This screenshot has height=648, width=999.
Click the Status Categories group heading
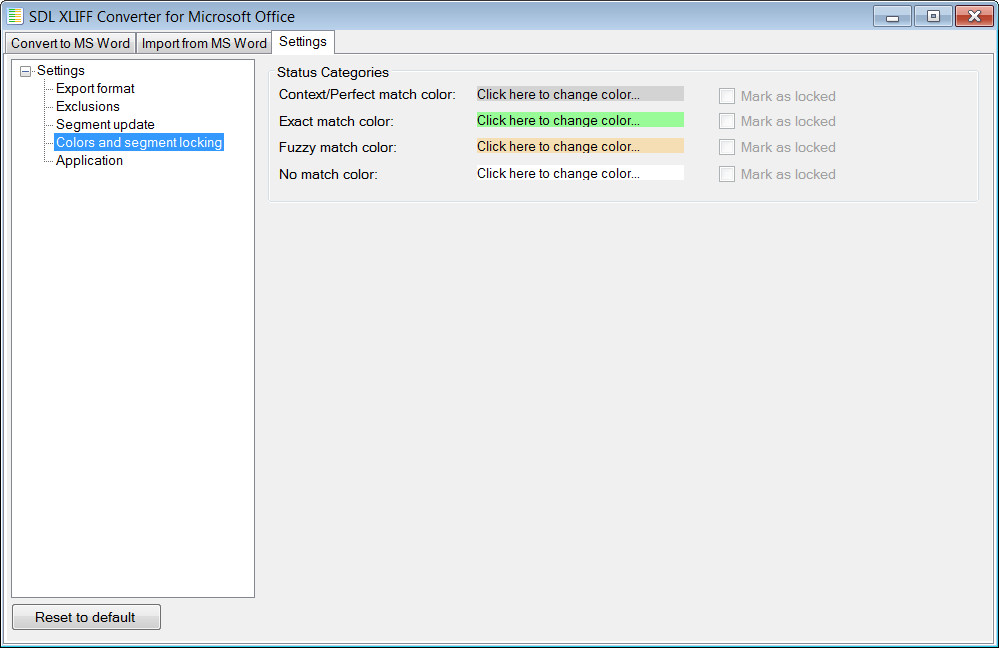[x=333, y=73]
